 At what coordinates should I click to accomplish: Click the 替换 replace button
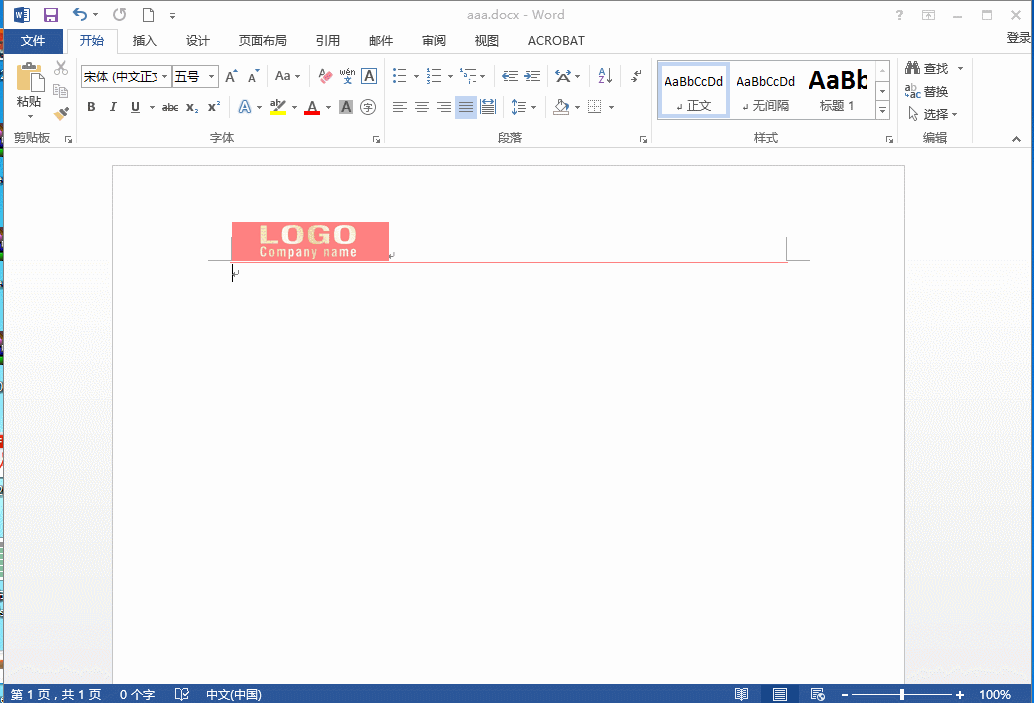(927, 91)
